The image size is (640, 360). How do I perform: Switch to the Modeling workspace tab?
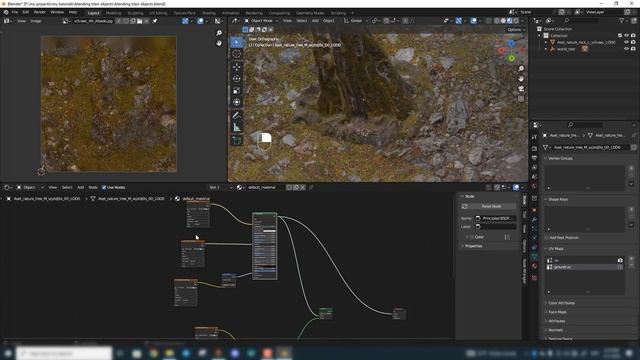(x=113, y=13)
